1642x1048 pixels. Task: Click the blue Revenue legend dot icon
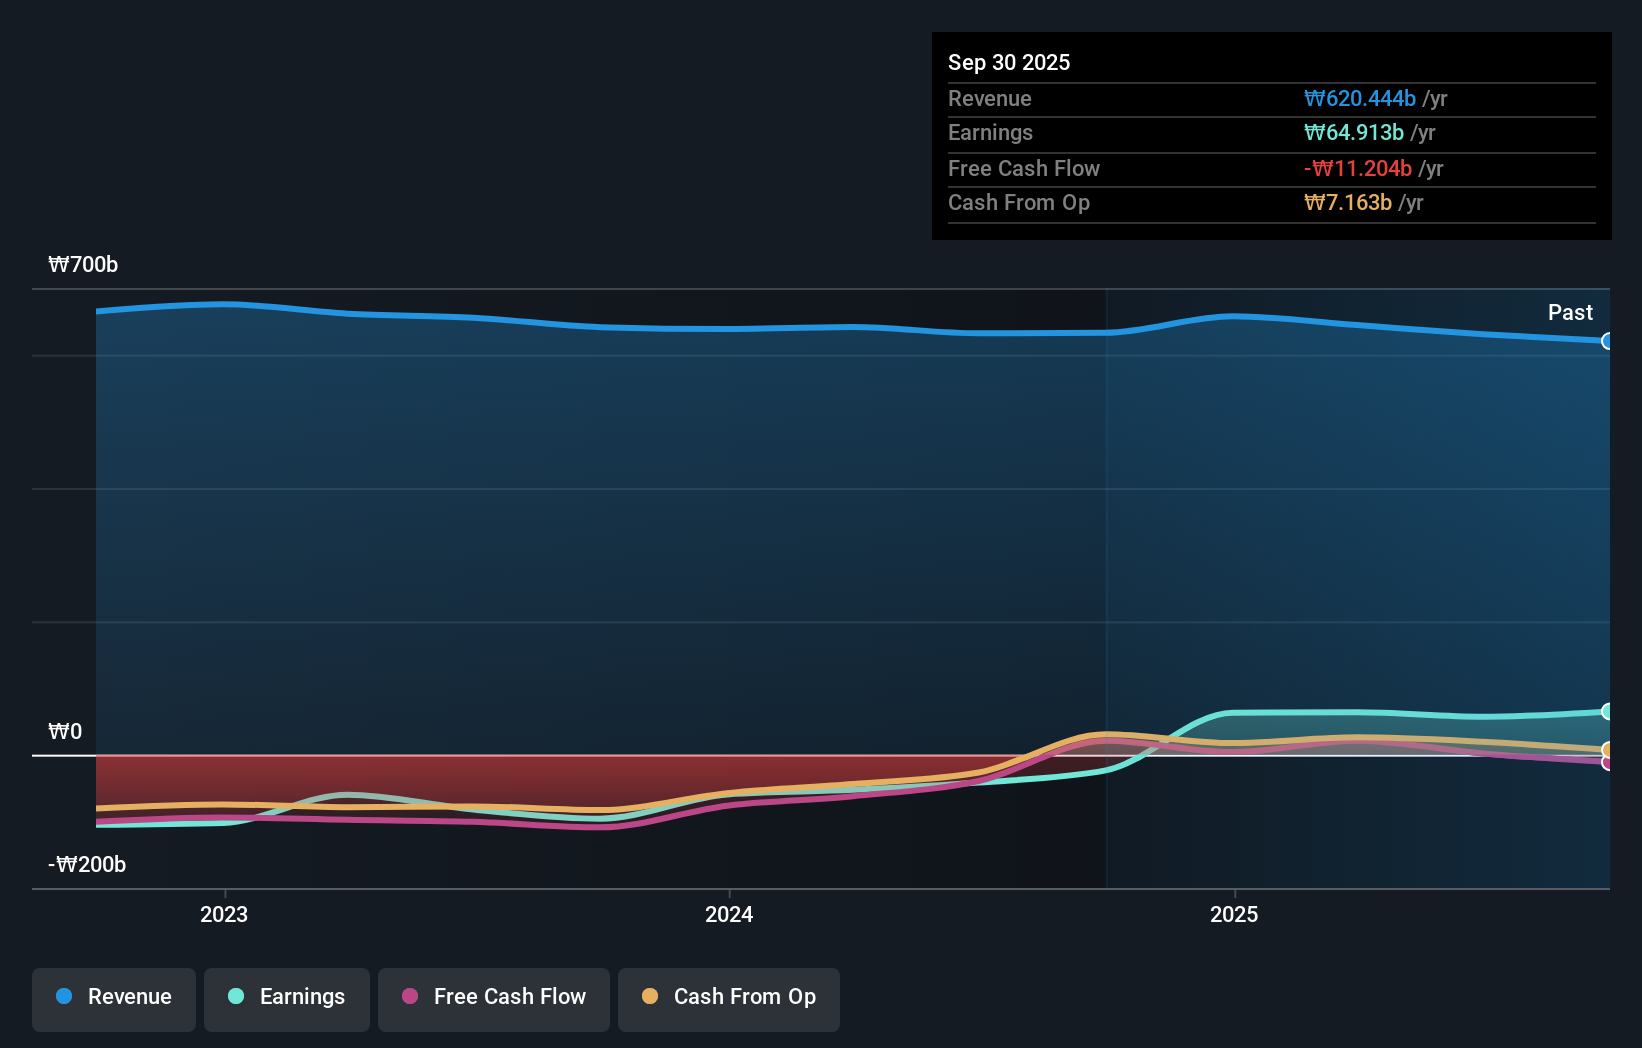click(62, 997)
